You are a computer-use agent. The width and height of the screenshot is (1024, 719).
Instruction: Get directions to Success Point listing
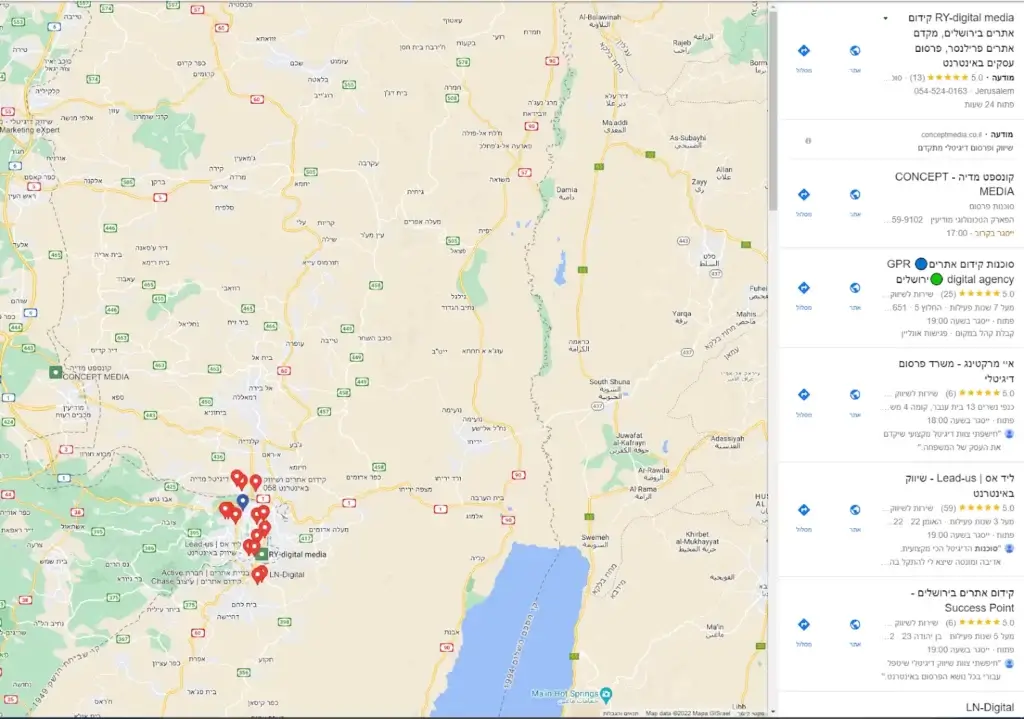[804, 624]
